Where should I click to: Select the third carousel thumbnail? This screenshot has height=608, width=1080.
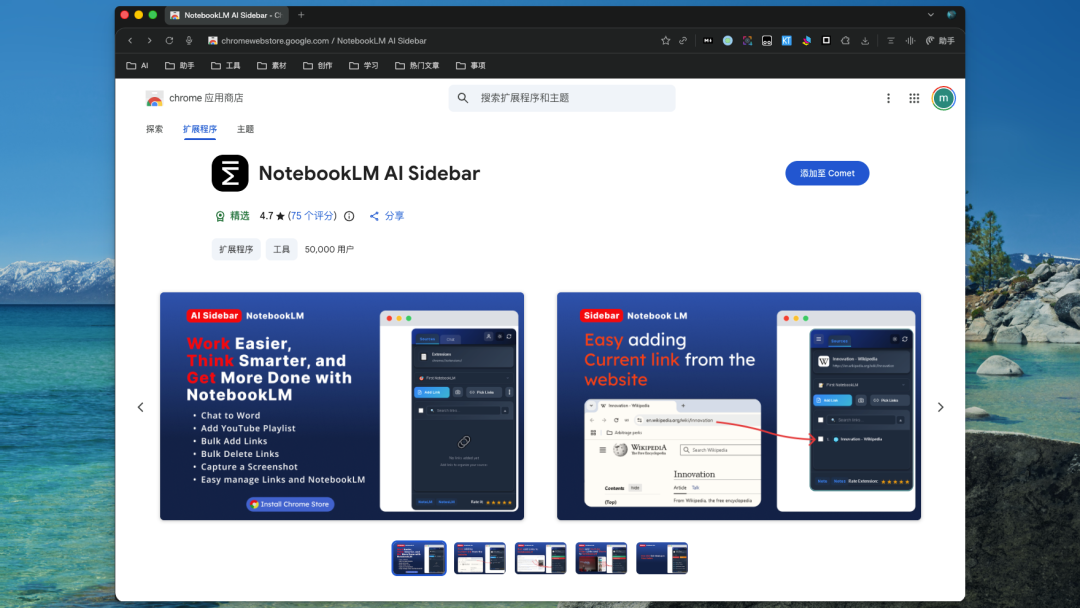click(541, 558)
